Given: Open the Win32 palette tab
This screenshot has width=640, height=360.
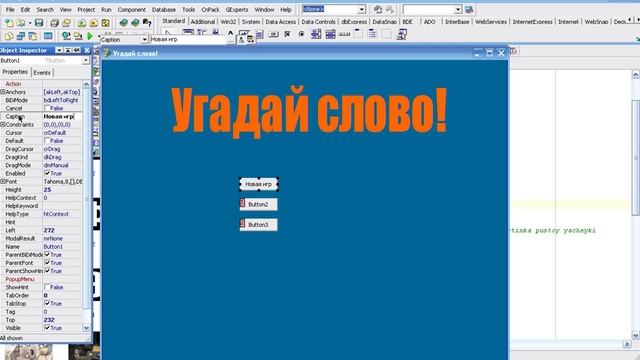Looking at the screenshot, I should tap(228, 22).
